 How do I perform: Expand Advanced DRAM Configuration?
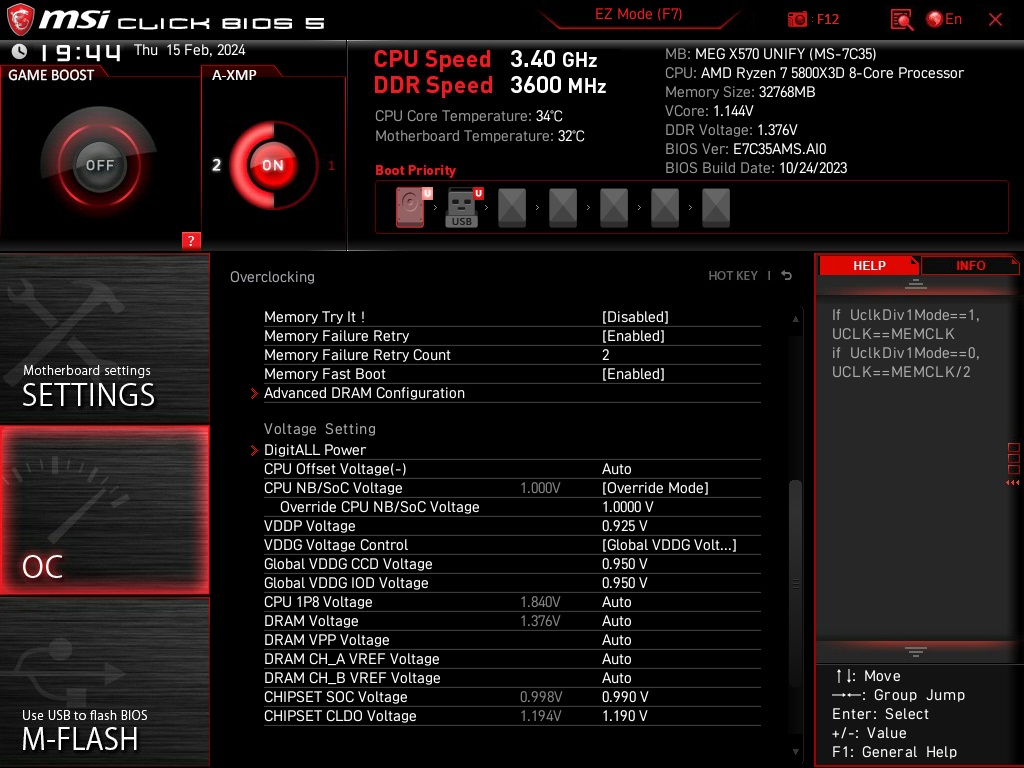pos(364,393)
